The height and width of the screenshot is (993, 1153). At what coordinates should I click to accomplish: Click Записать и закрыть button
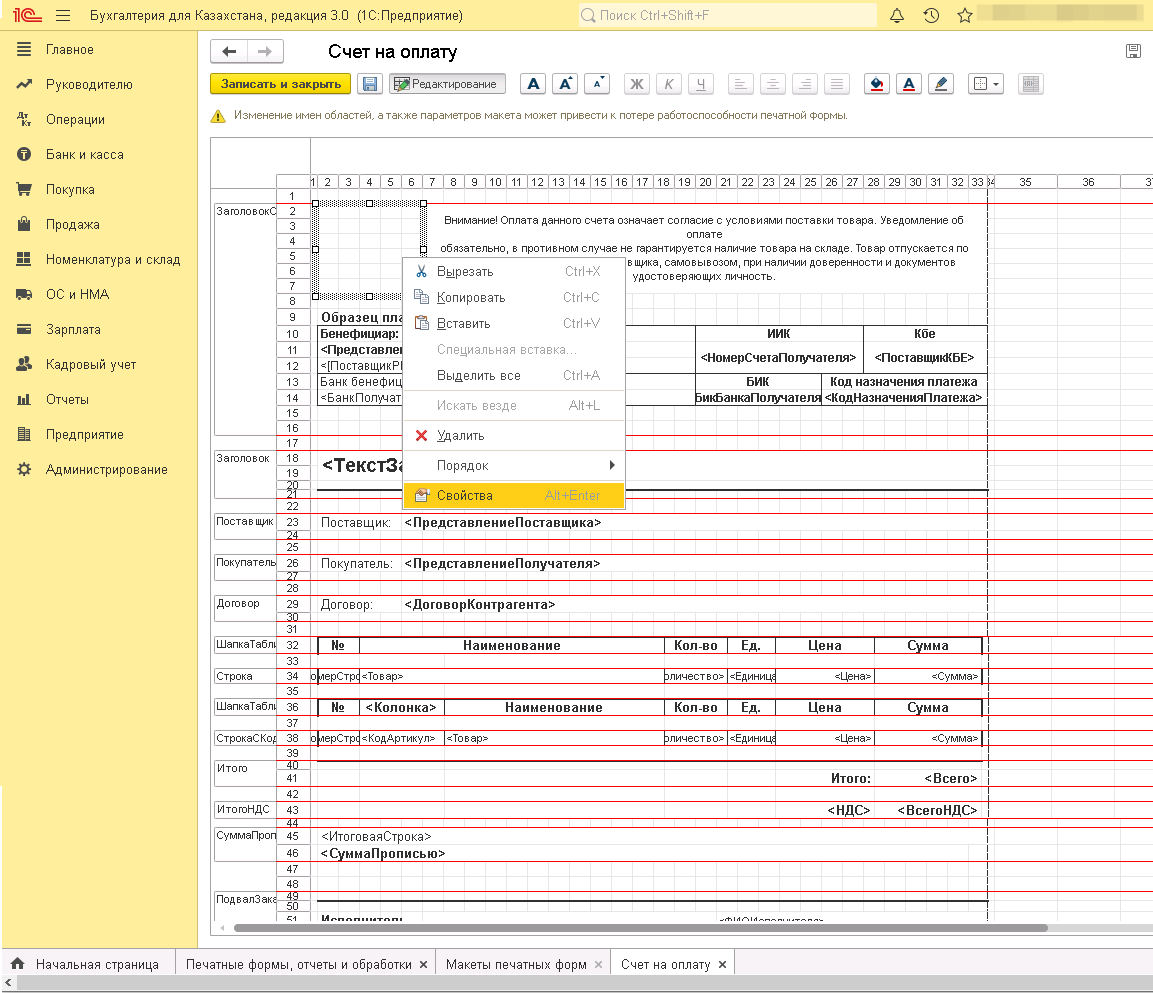(281, 84)
